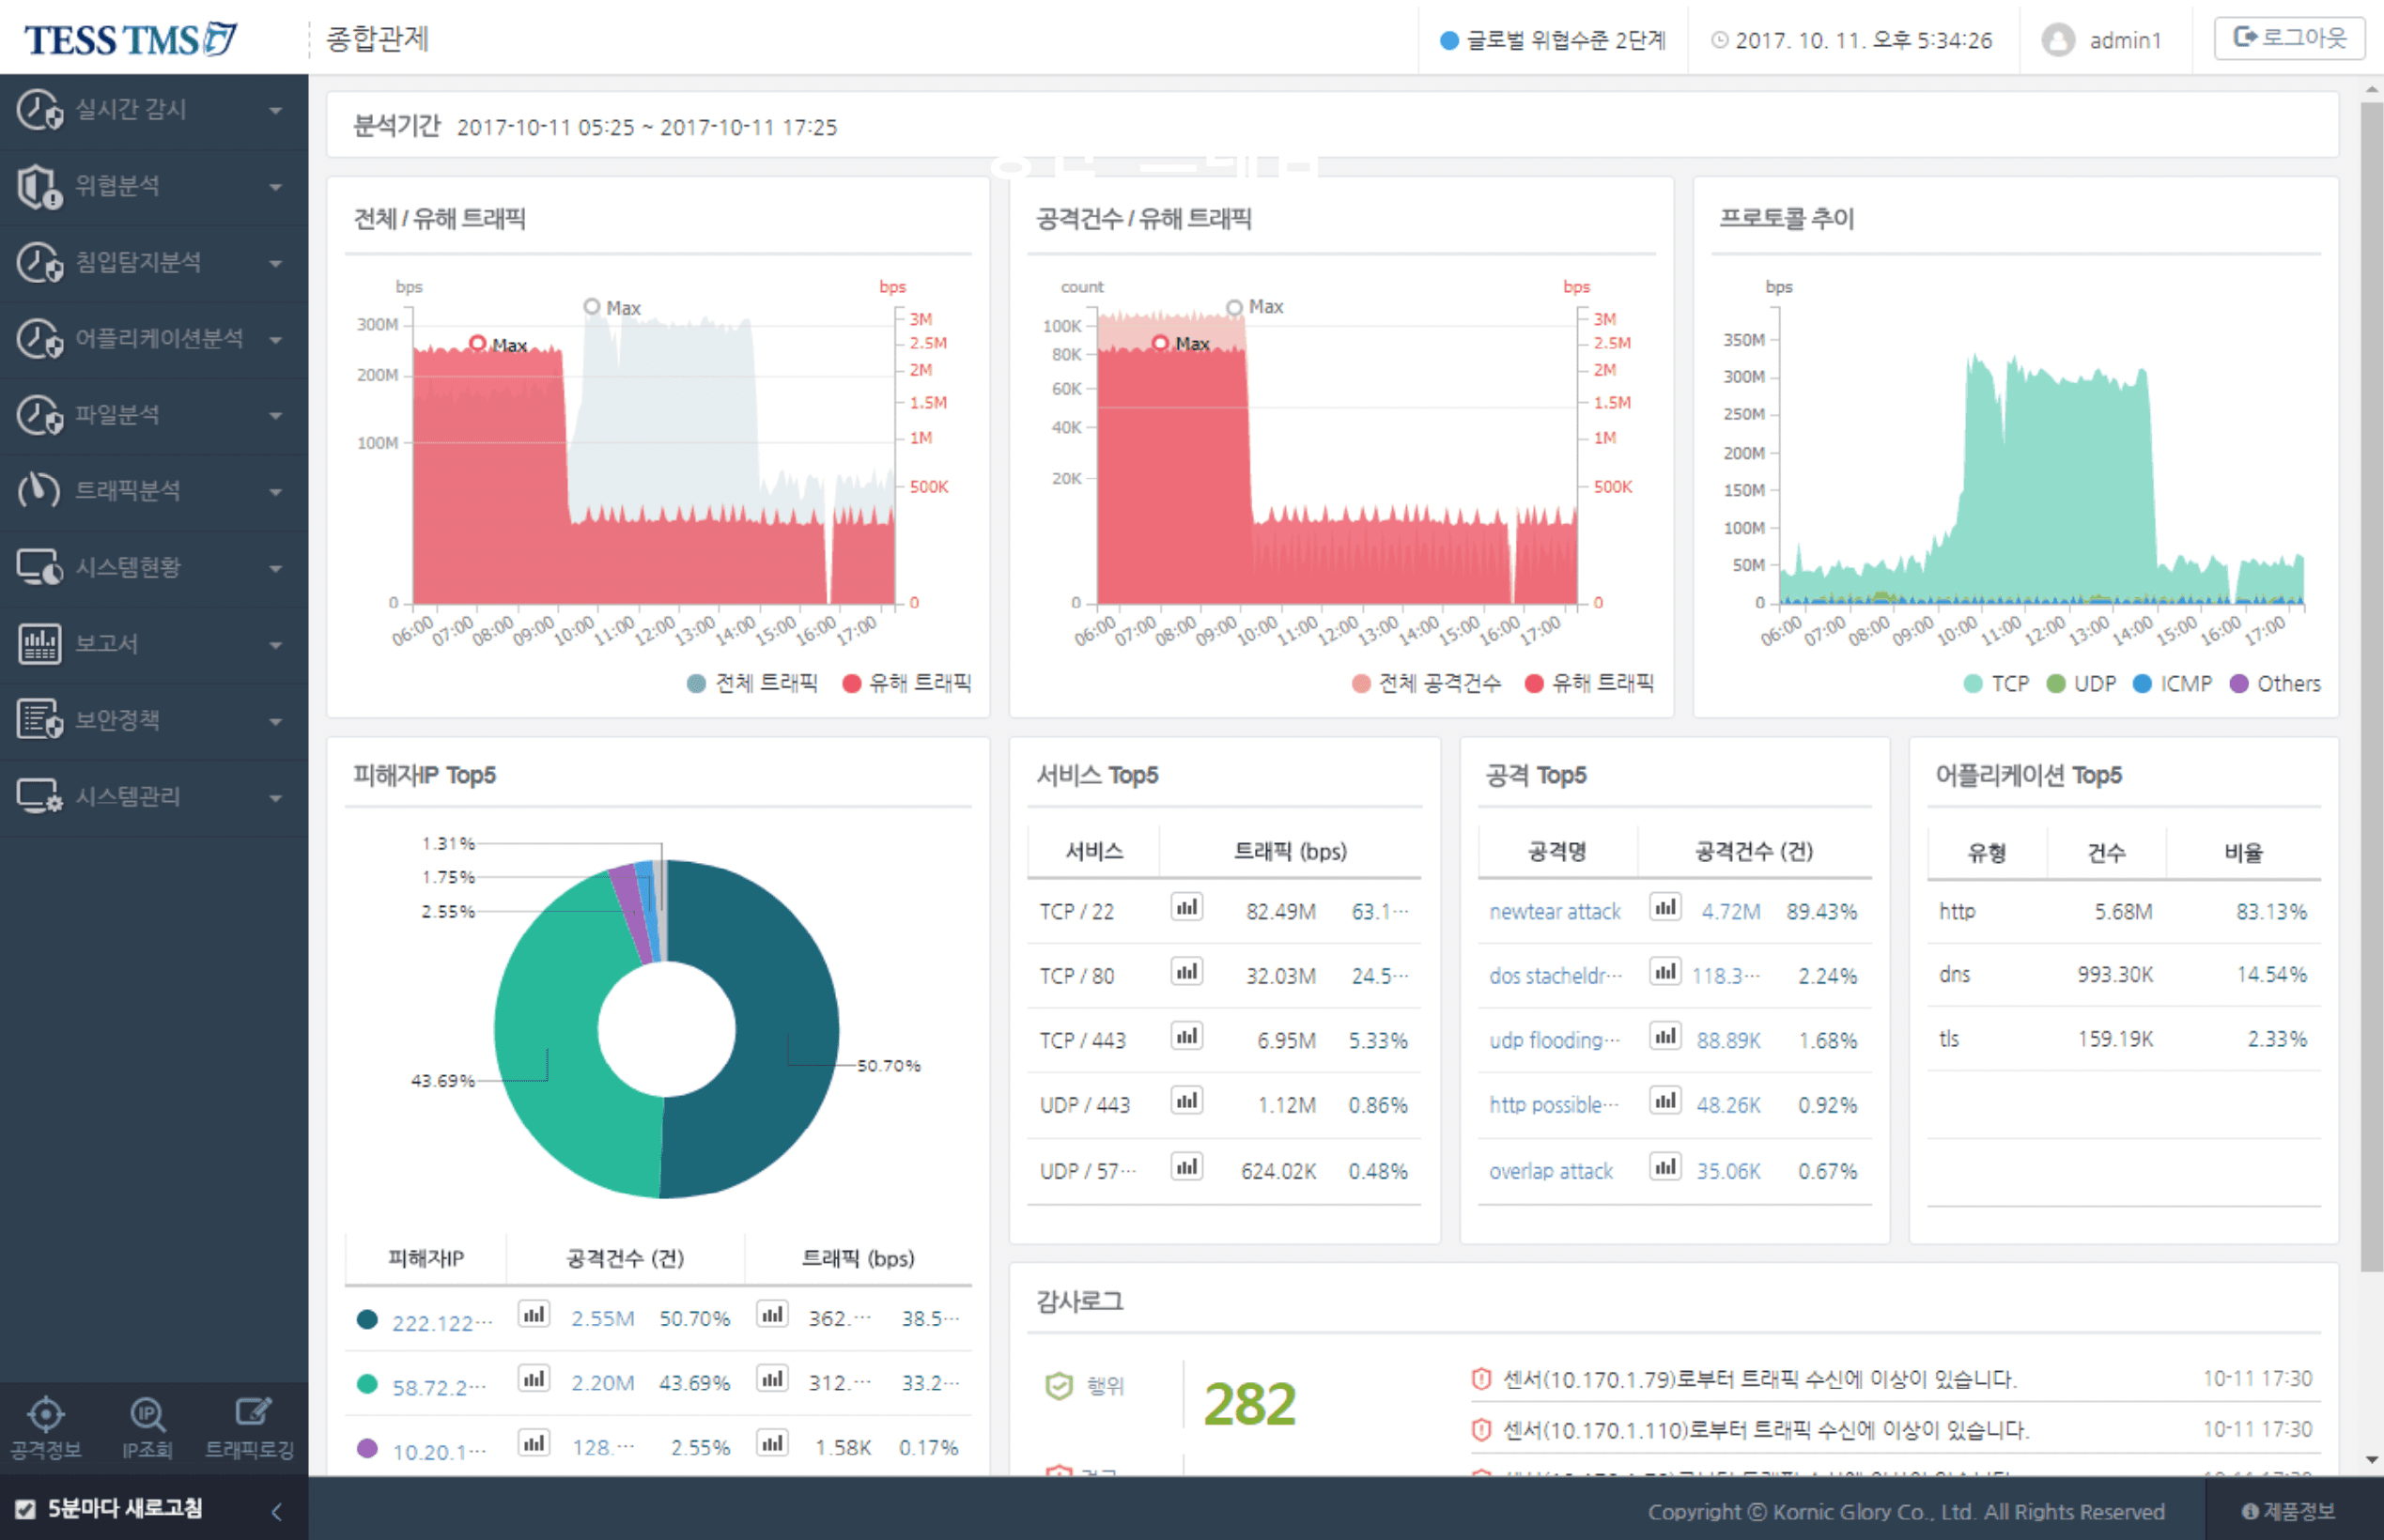Click the 시스템관리 monitor-gear icon

40,796
